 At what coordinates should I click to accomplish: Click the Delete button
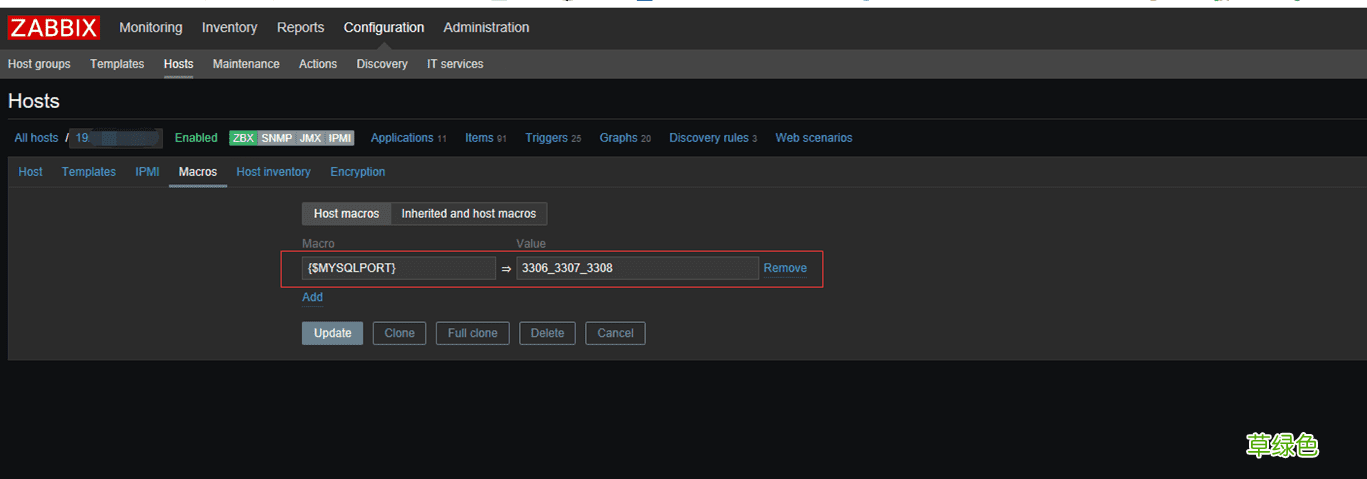click(547, 333)
